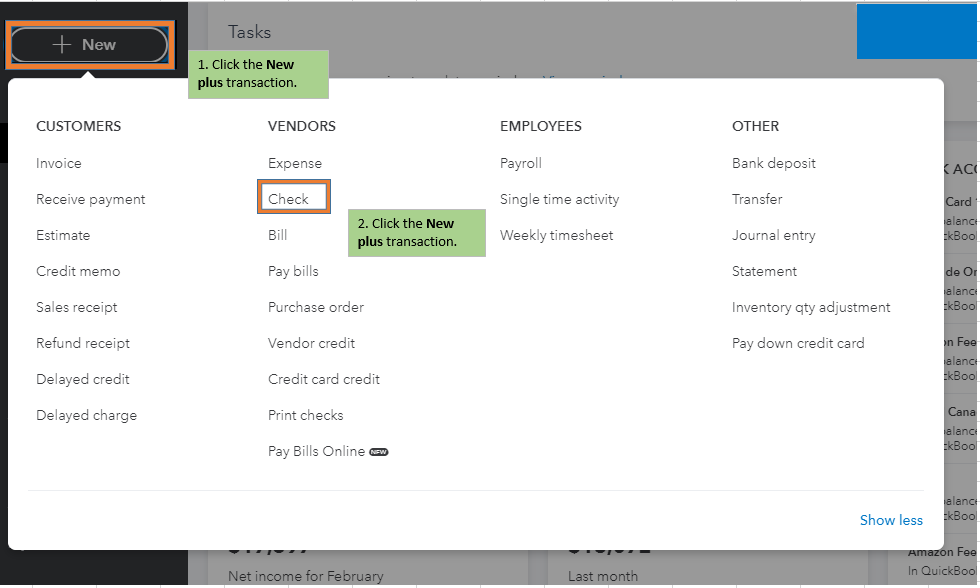980x588 pixels.
Task: Open Bank deposit option
Action: coord(774,163)
